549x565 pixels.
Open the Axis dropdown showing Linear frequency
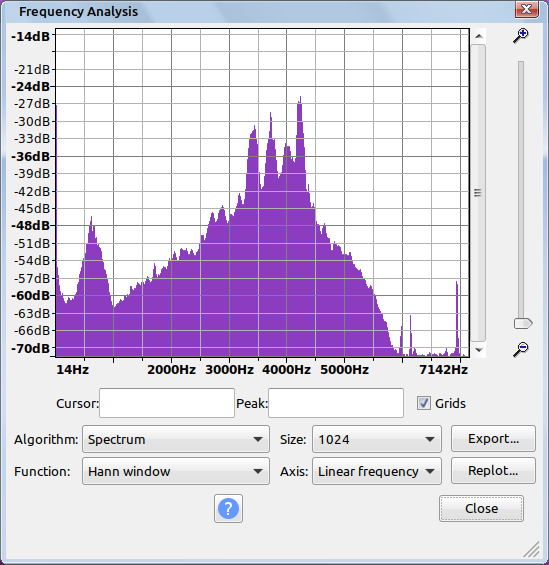377,471
